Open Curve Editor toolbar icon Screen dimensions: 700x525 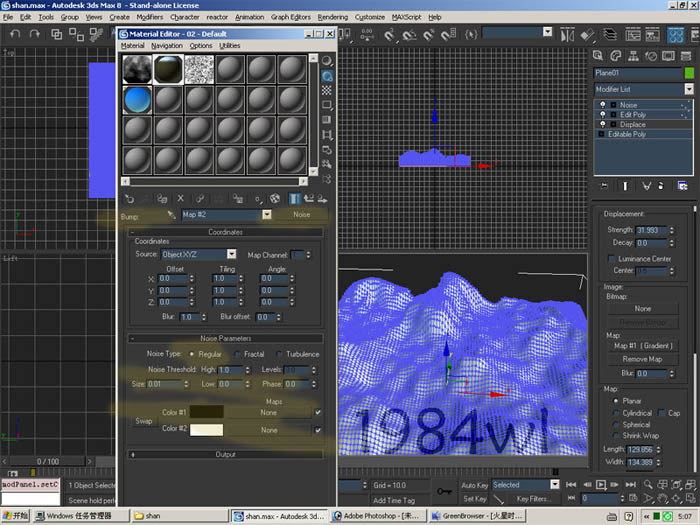click(x=633, y=35)
